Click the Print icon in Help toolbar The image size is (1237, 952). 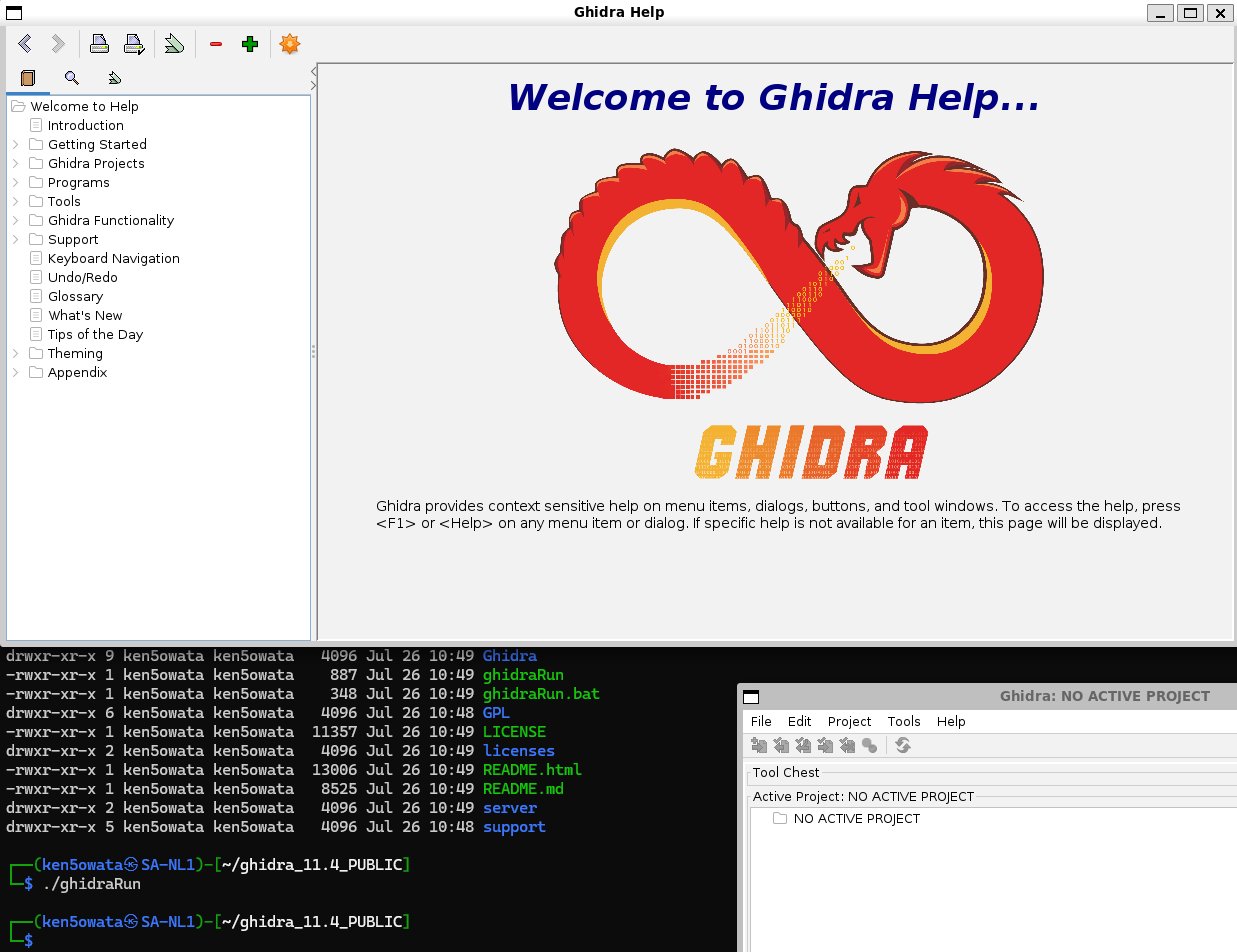pos(99,43)
